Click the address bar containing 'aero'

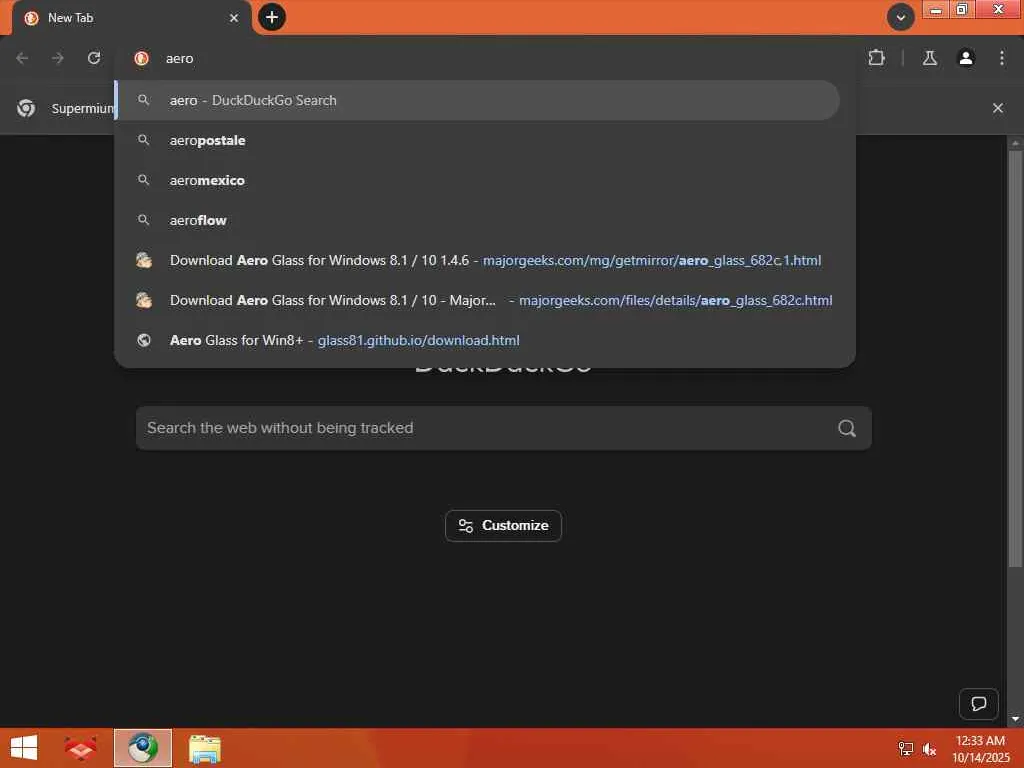(x=487, y=58)
